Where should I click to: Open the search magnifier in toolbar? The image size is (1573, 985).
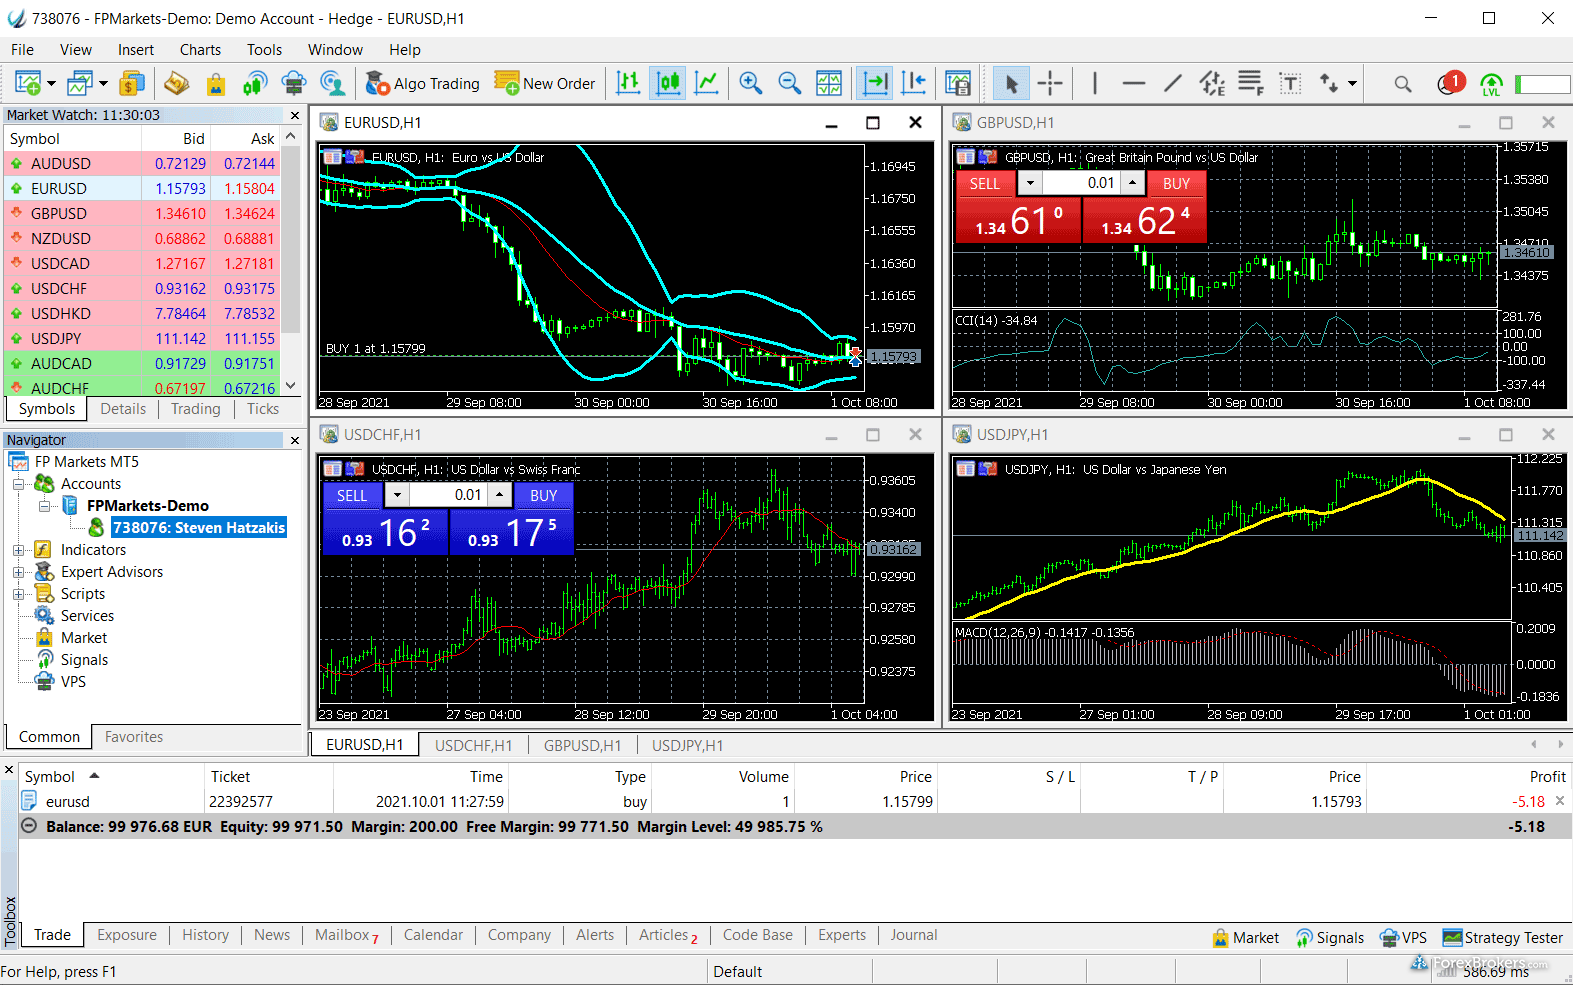[x=1402, y=84]
